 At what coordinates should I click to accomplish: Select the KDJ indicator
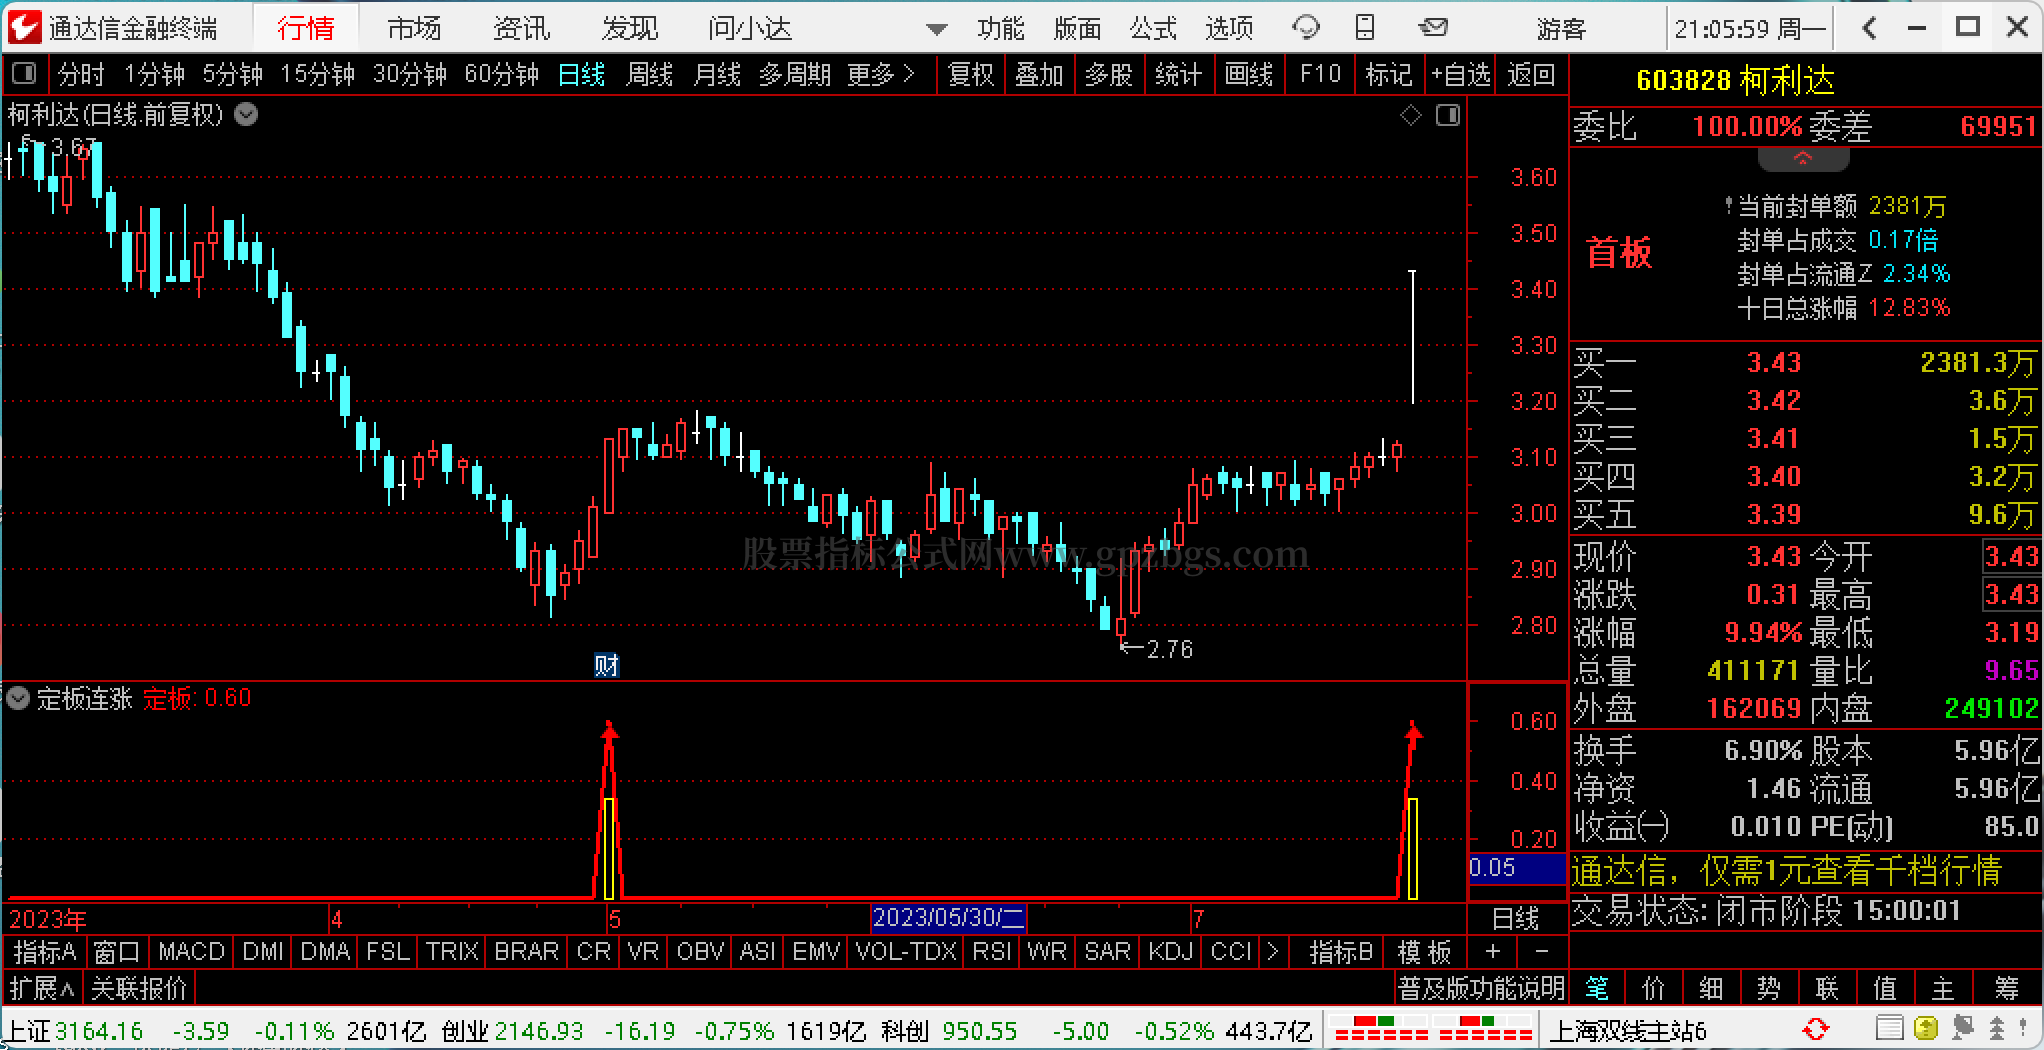coord(1171,951)
